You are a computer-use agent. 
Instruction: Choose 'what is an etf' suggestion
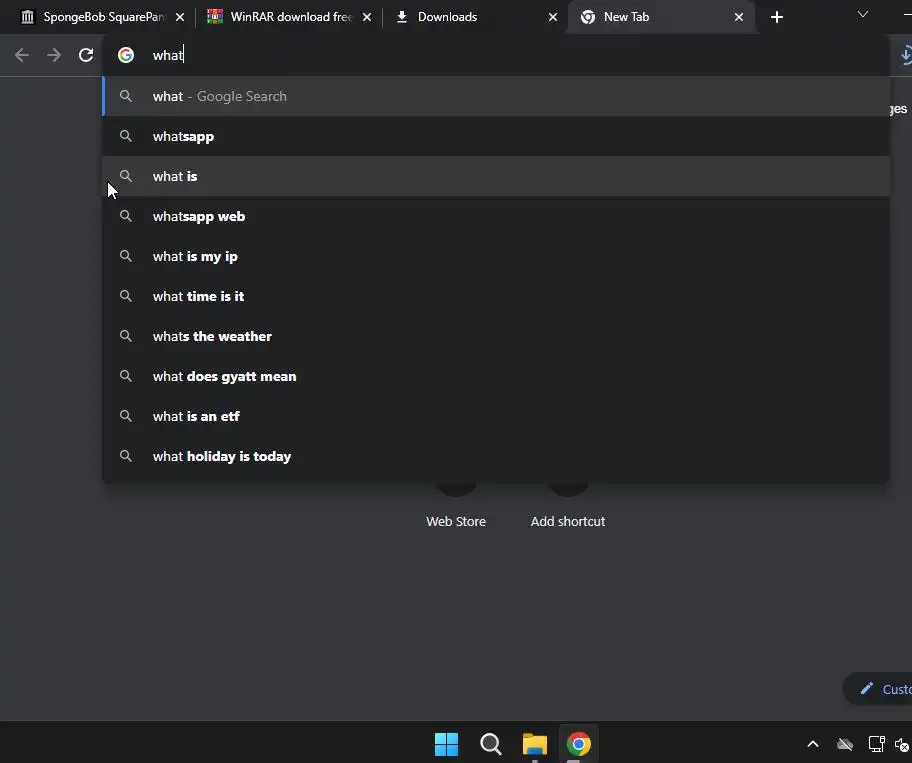pos(496,416)
